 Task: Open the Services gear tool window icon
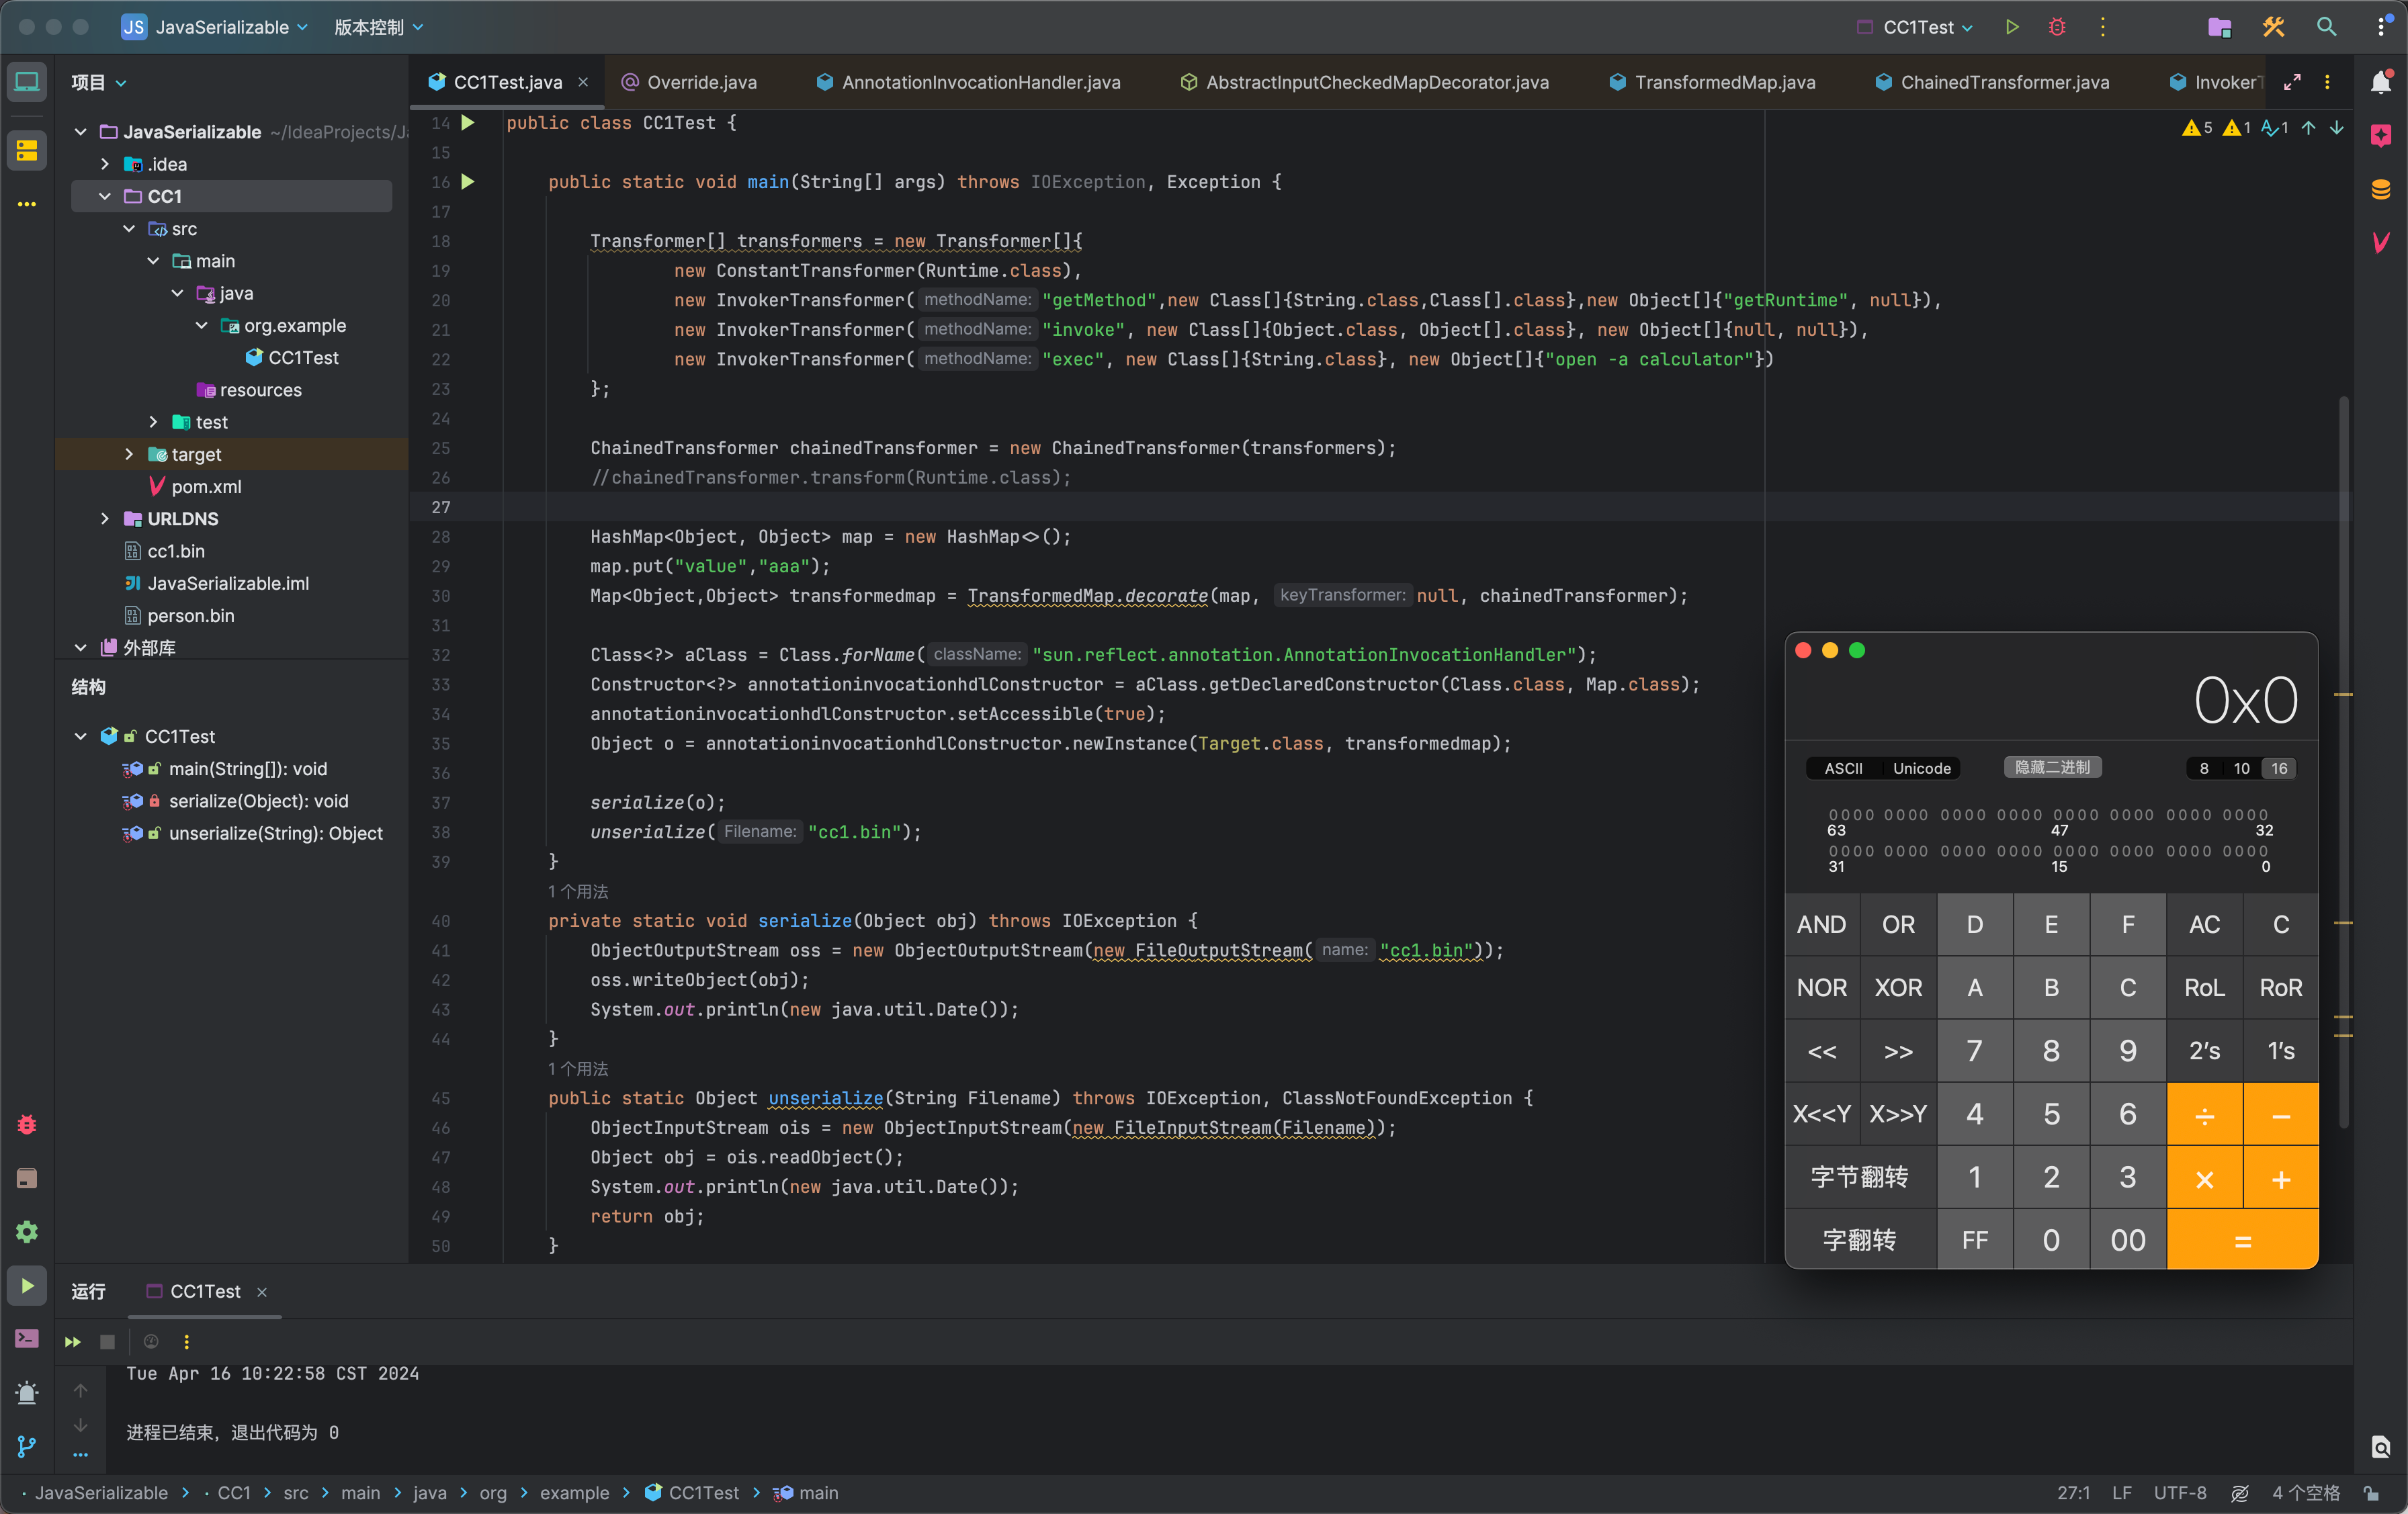click(x=27, y=1232)
